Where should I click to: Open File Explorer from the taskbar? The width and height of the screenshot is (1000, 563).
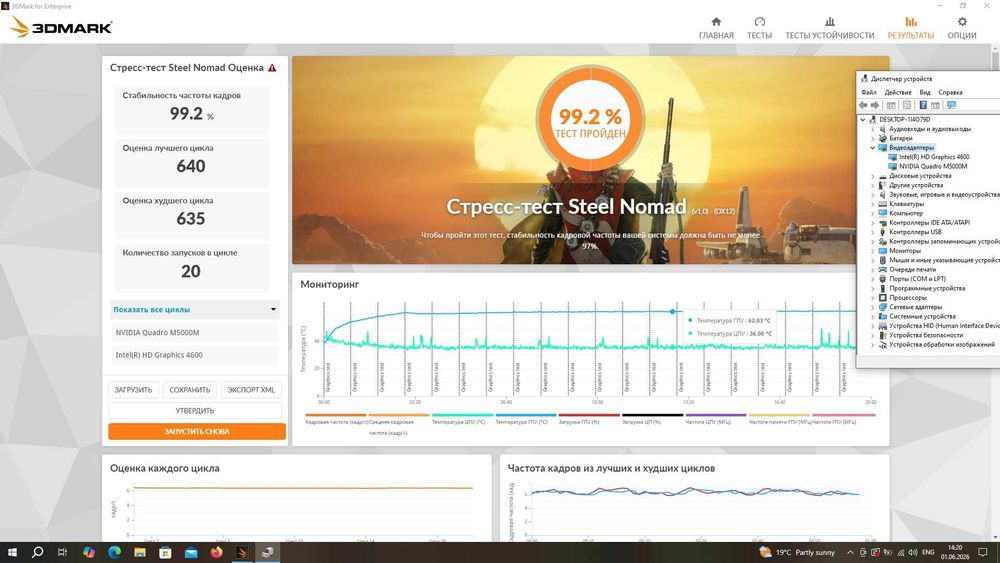click(140, 552)
